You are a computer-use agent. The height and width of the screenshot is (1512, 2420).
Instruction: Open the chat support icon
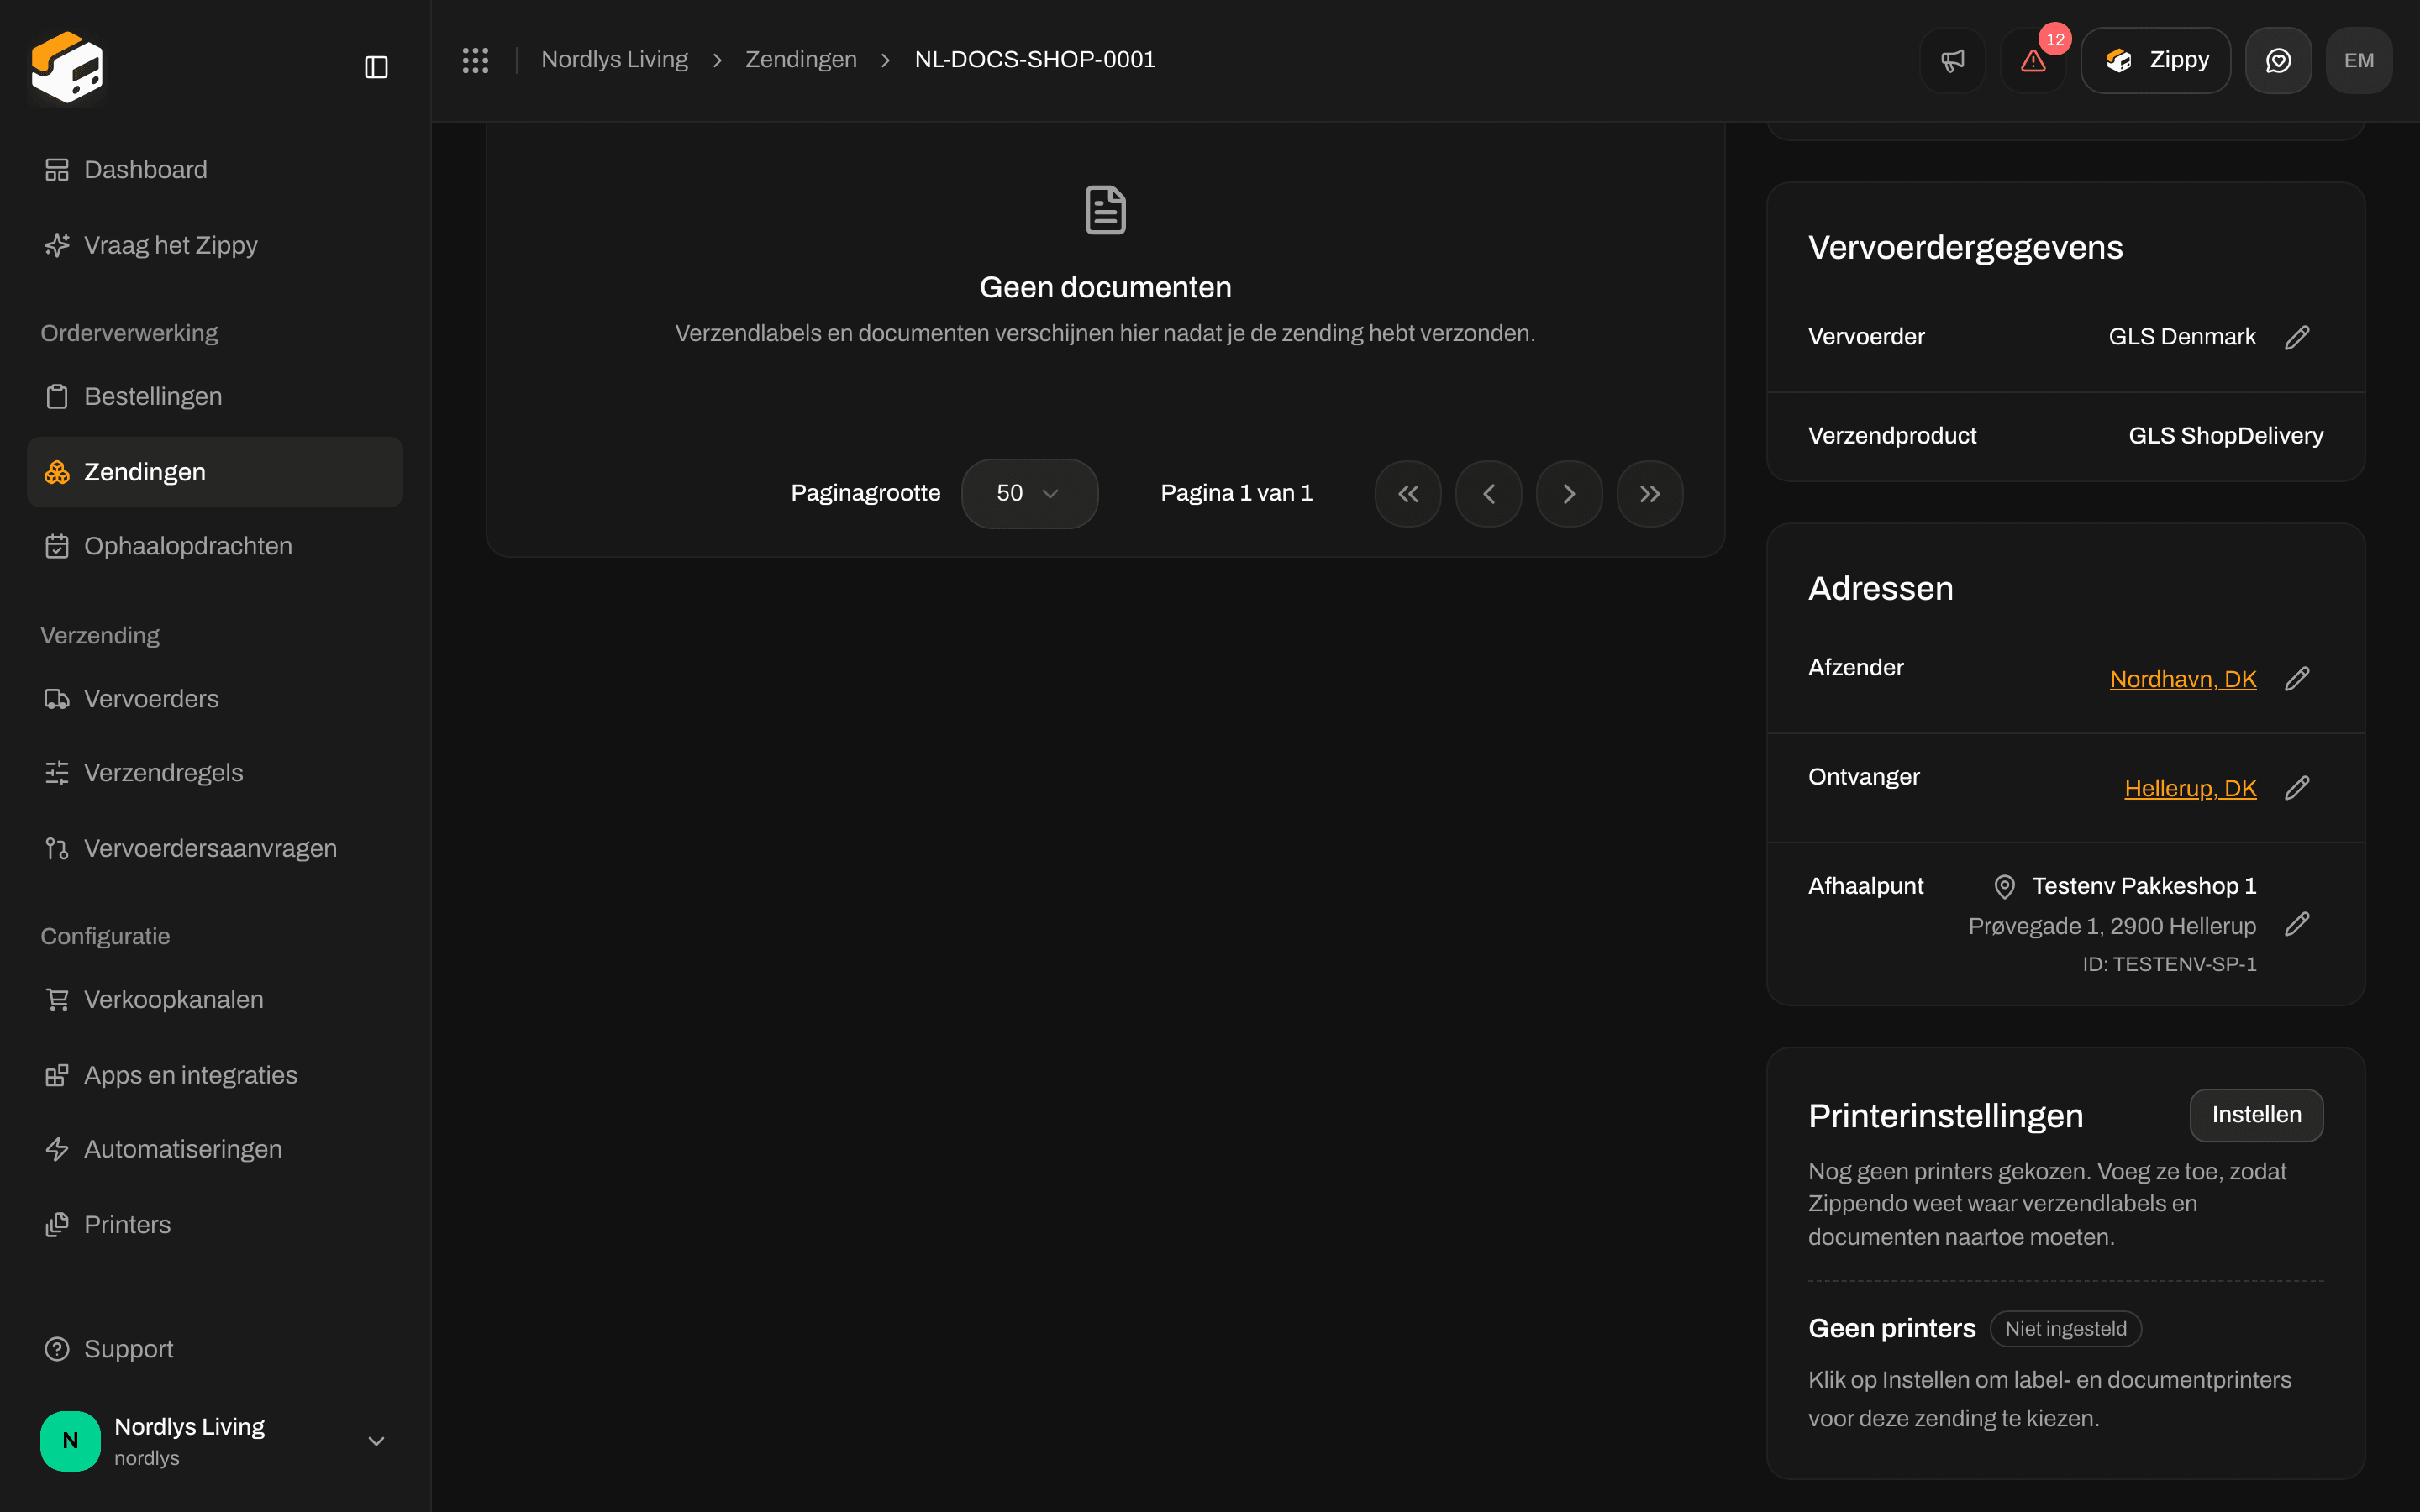pyautogui.click(x=2278, y=60)
